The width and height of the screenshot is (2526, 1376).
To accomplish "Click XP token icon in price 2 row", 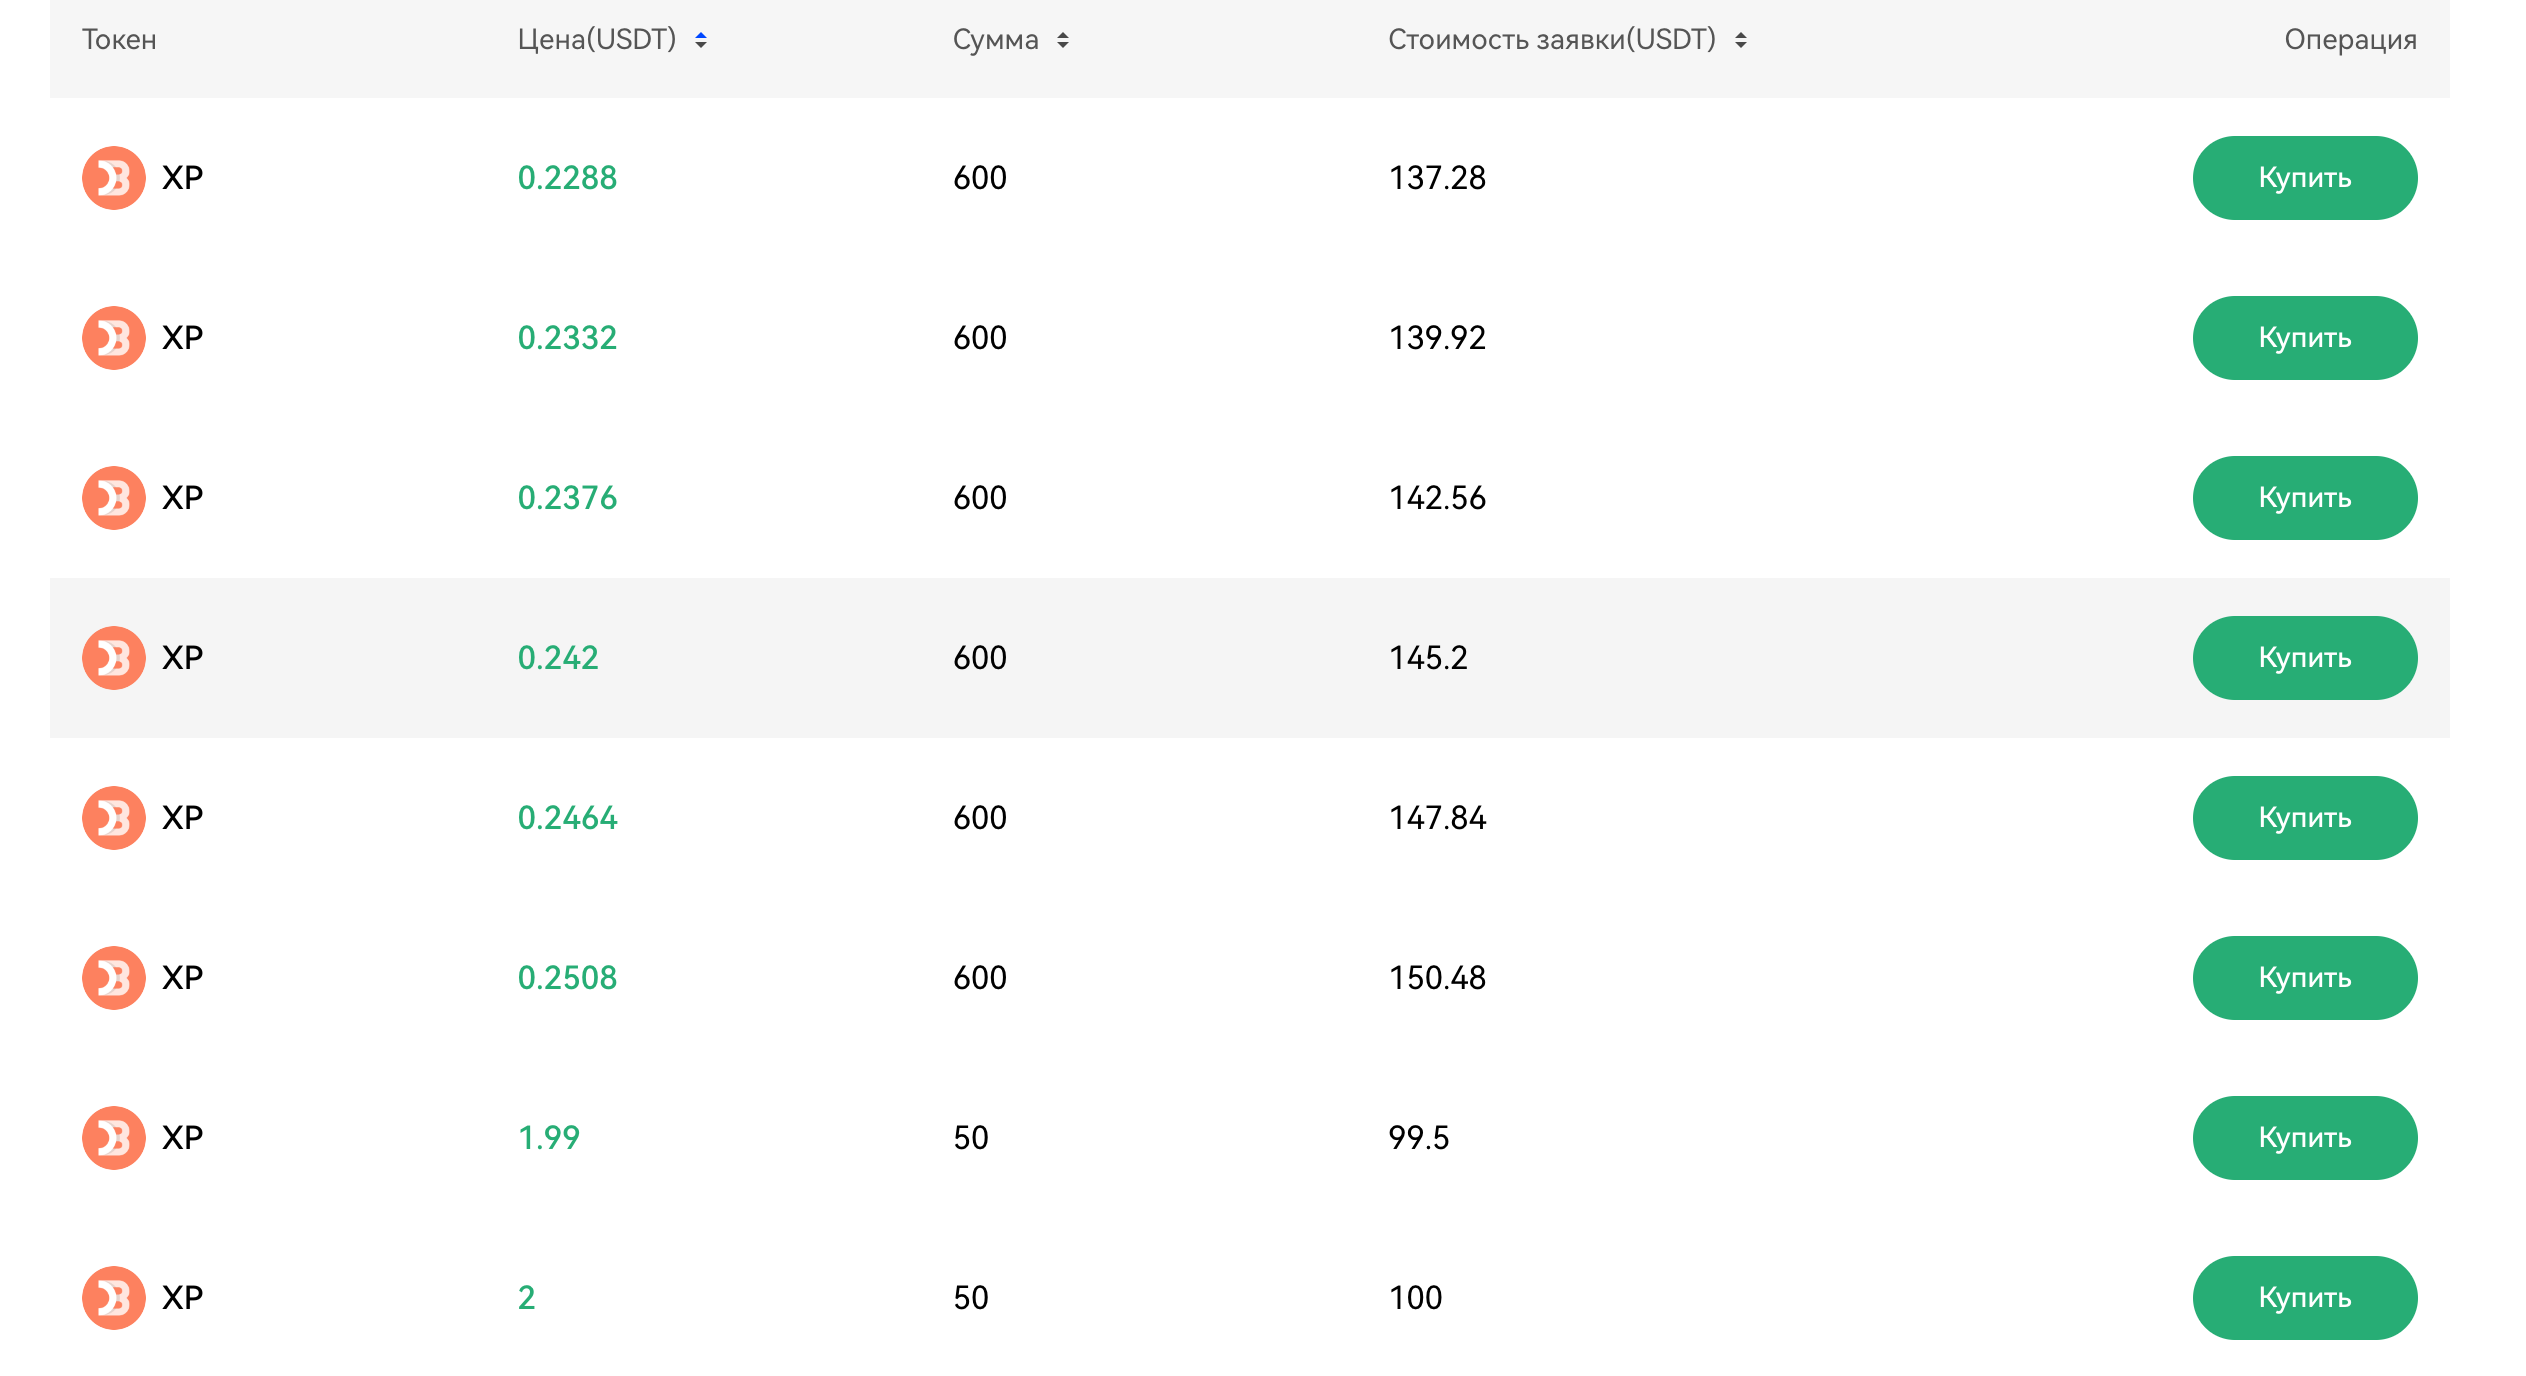I will (x=114, y=1298).
